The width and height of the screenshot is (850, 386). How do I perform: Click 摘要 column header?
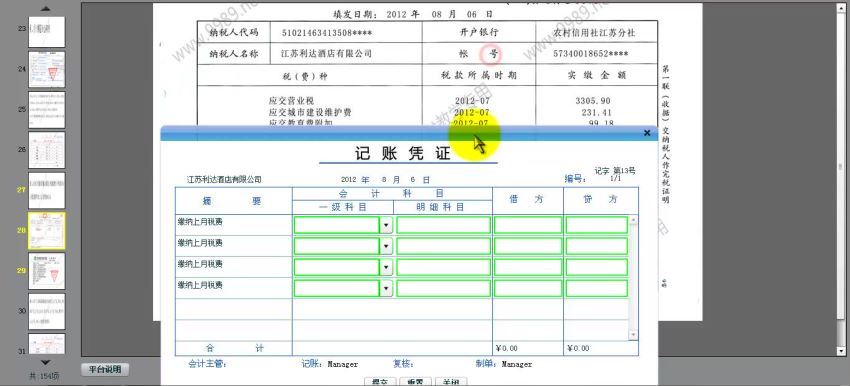pos(232,201)
